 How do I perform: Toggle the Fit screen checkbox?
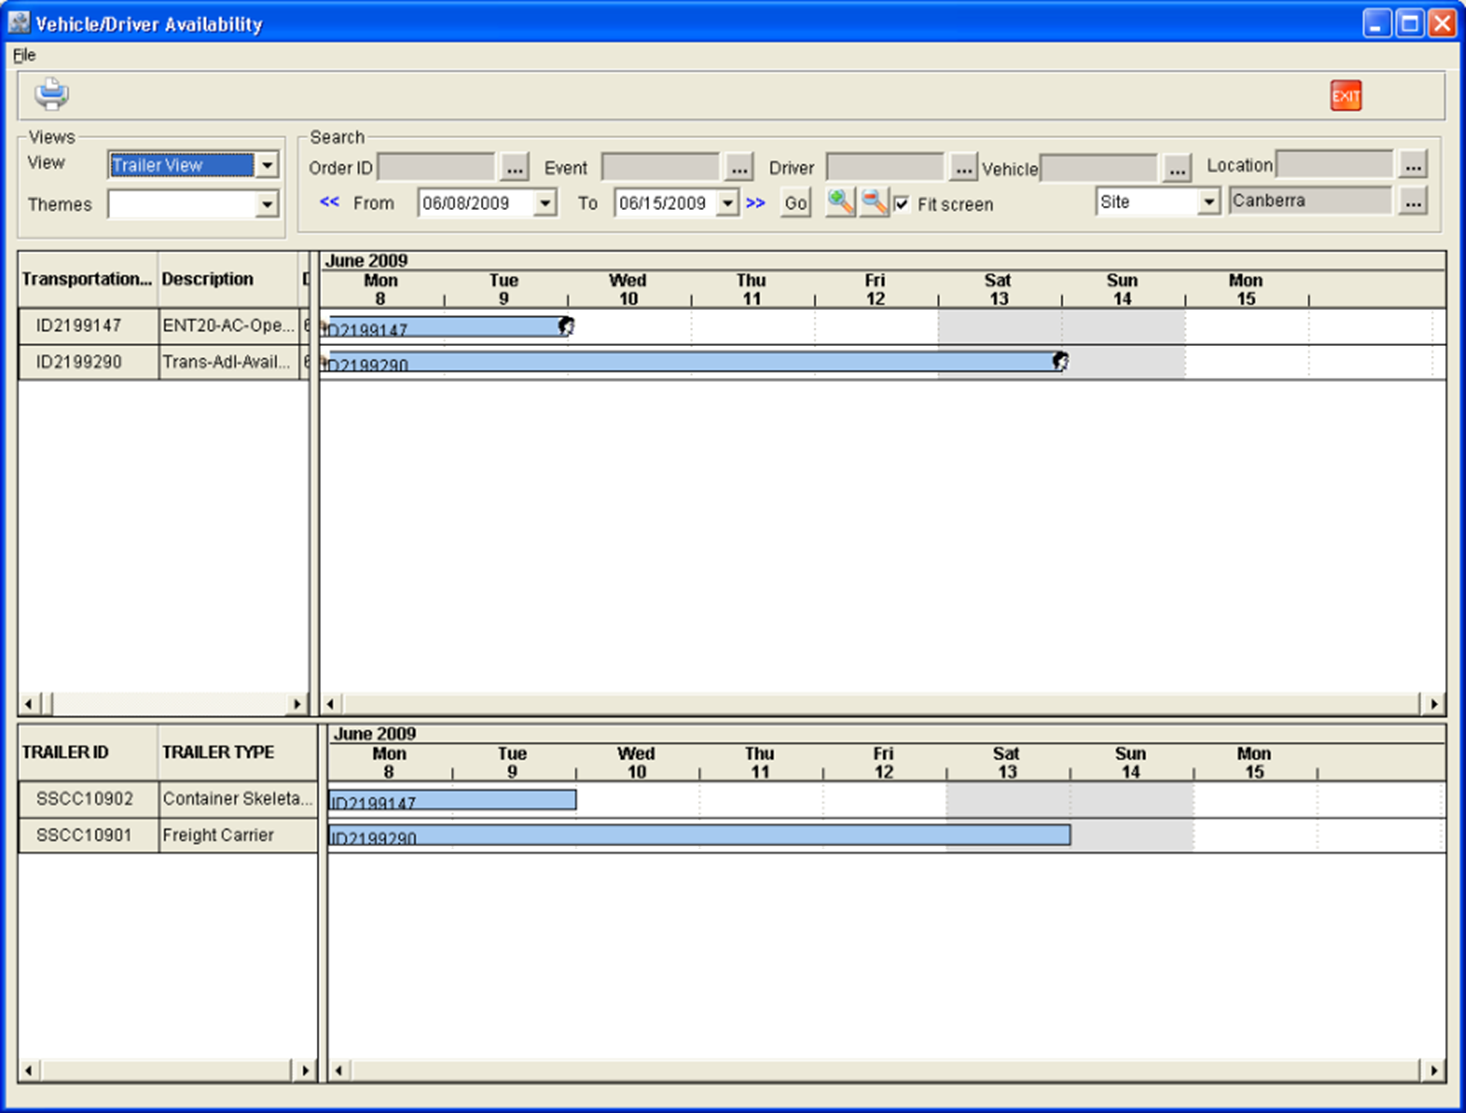902,204
